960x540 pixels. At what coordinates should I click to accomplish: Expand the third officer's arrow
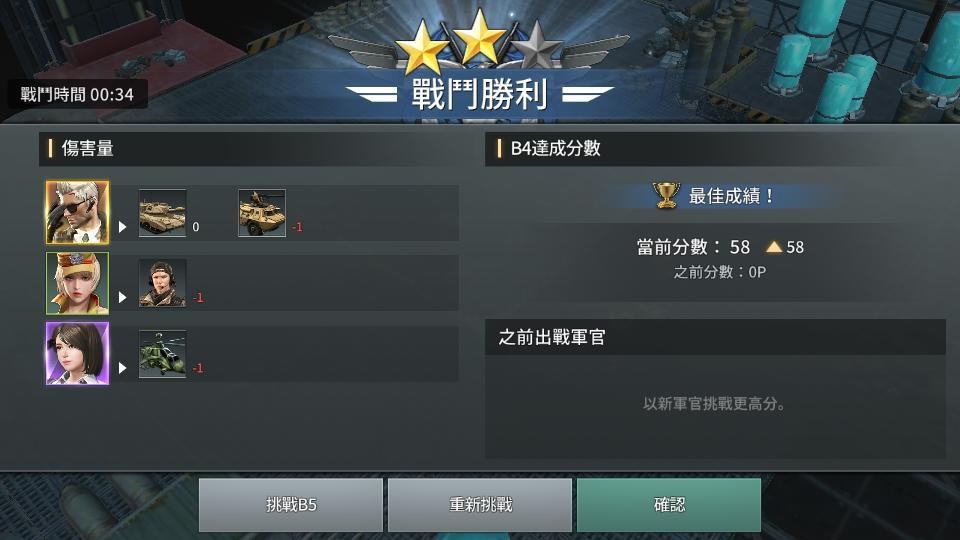click(122, 367)
